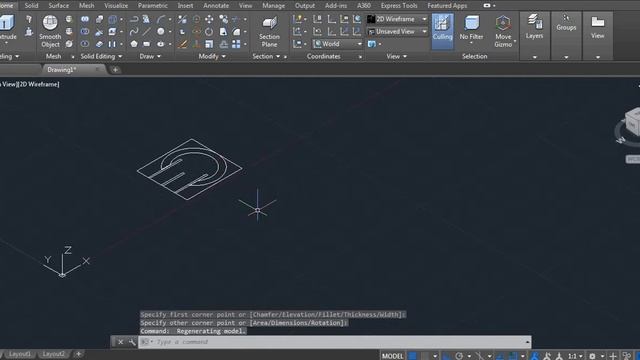Switch to the Layout2 tab
Viewport: 640px width, 360px height.
click(53, 354)
